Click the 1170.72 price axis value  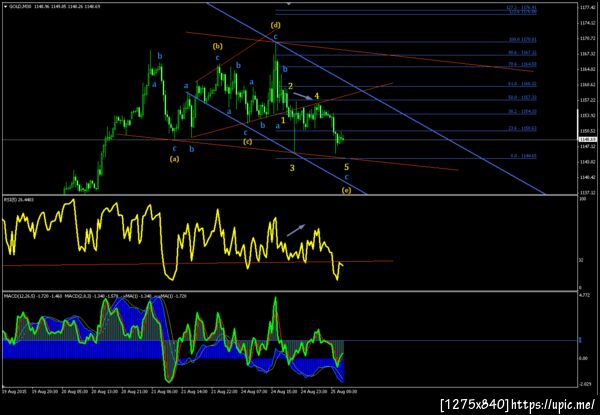(x=586, y=38)
